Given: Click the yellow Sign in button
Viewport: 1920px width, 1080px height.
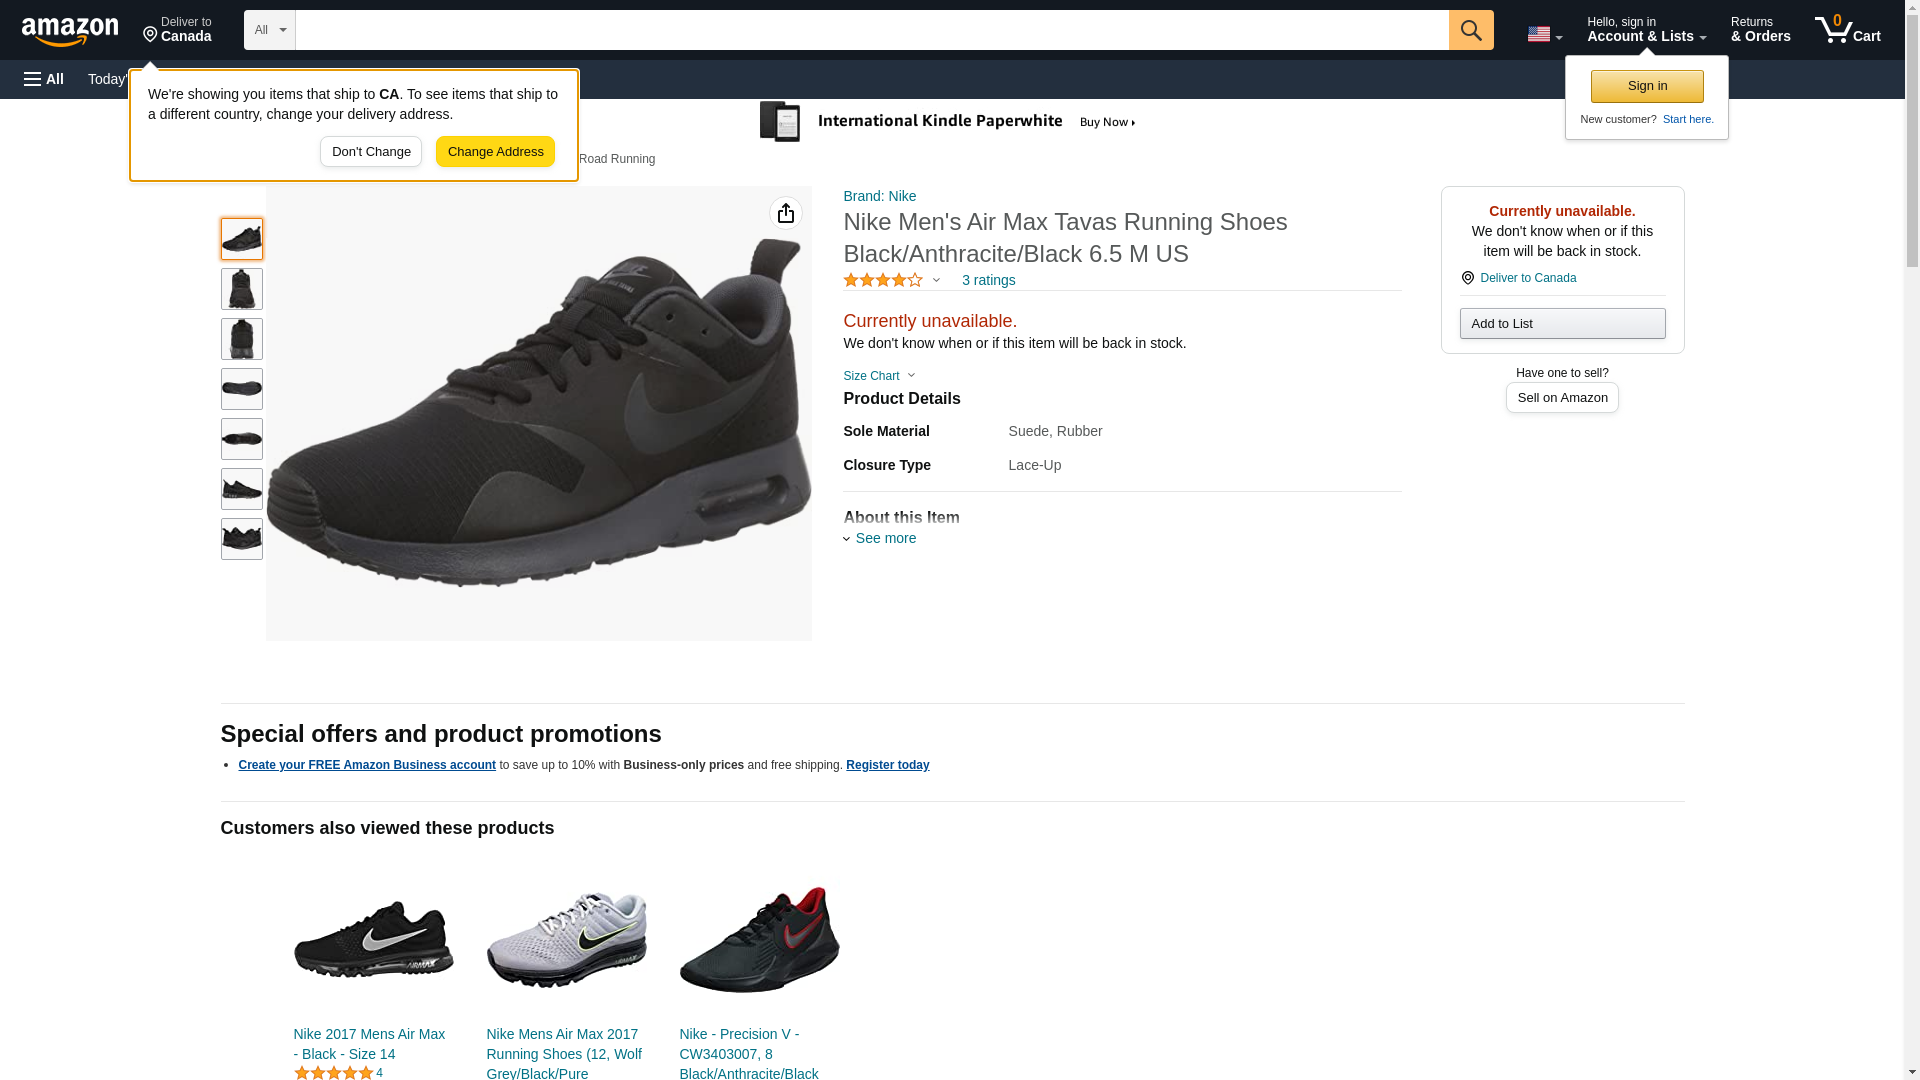Looking at the screenshot, I should (x=1647, y=86).
